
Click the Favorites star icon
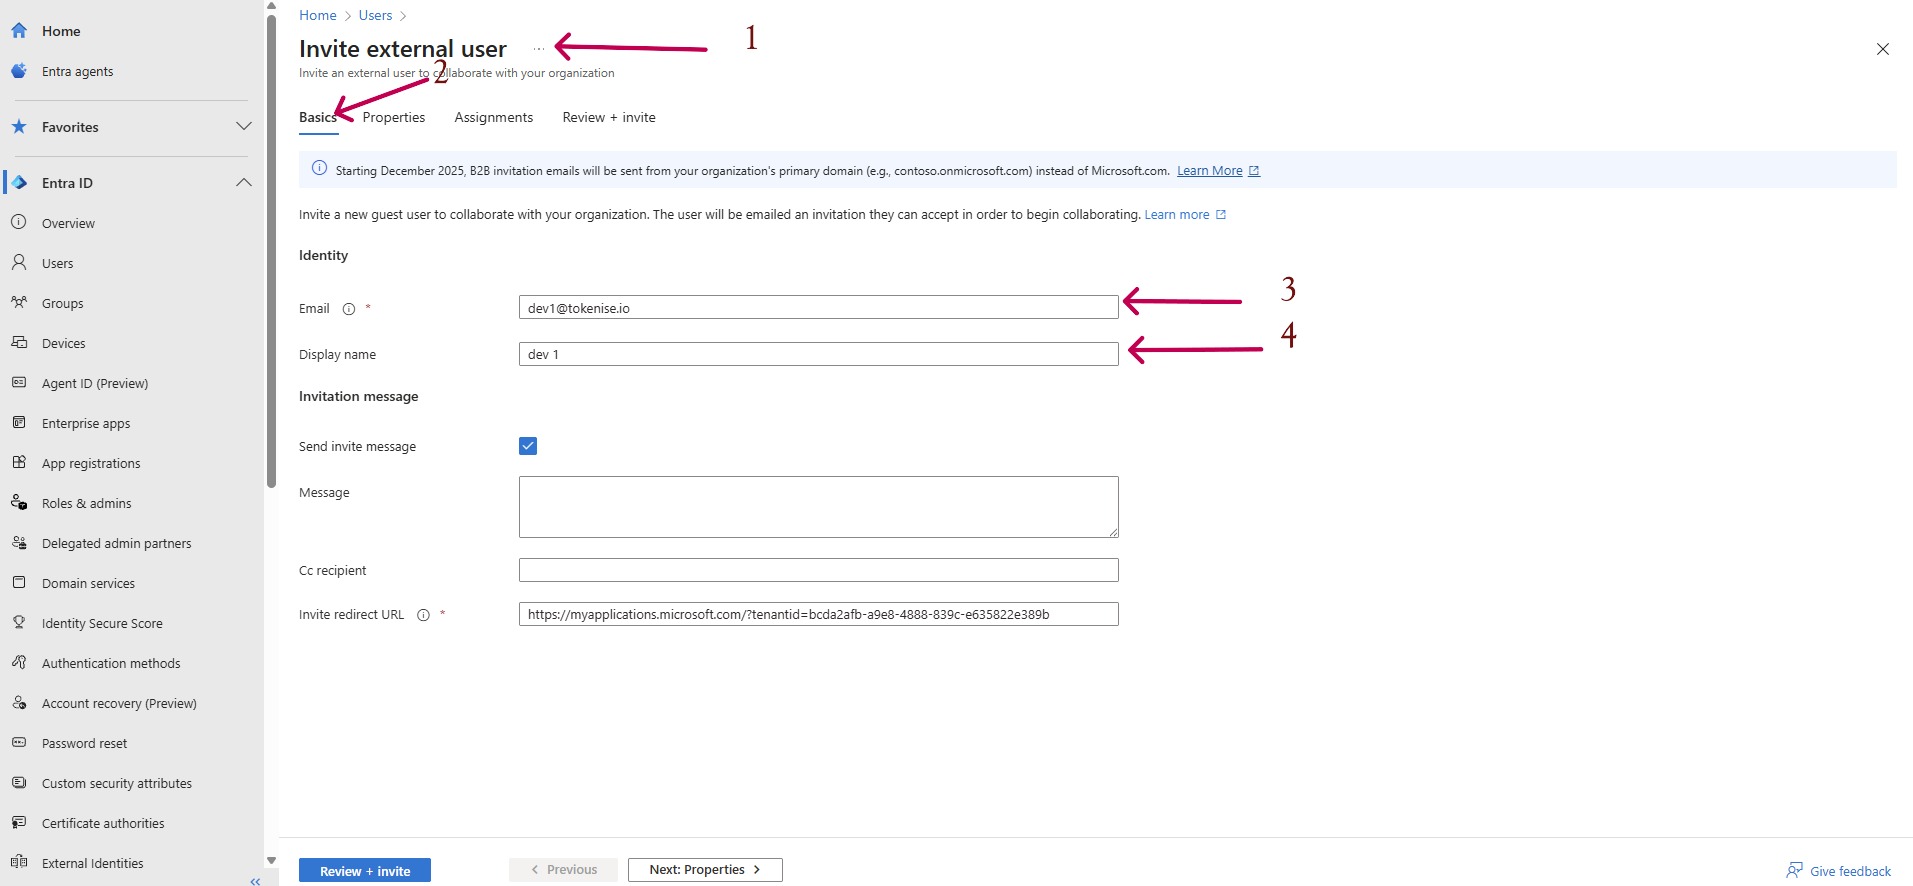pyautogui.click(x=19, y=127)
